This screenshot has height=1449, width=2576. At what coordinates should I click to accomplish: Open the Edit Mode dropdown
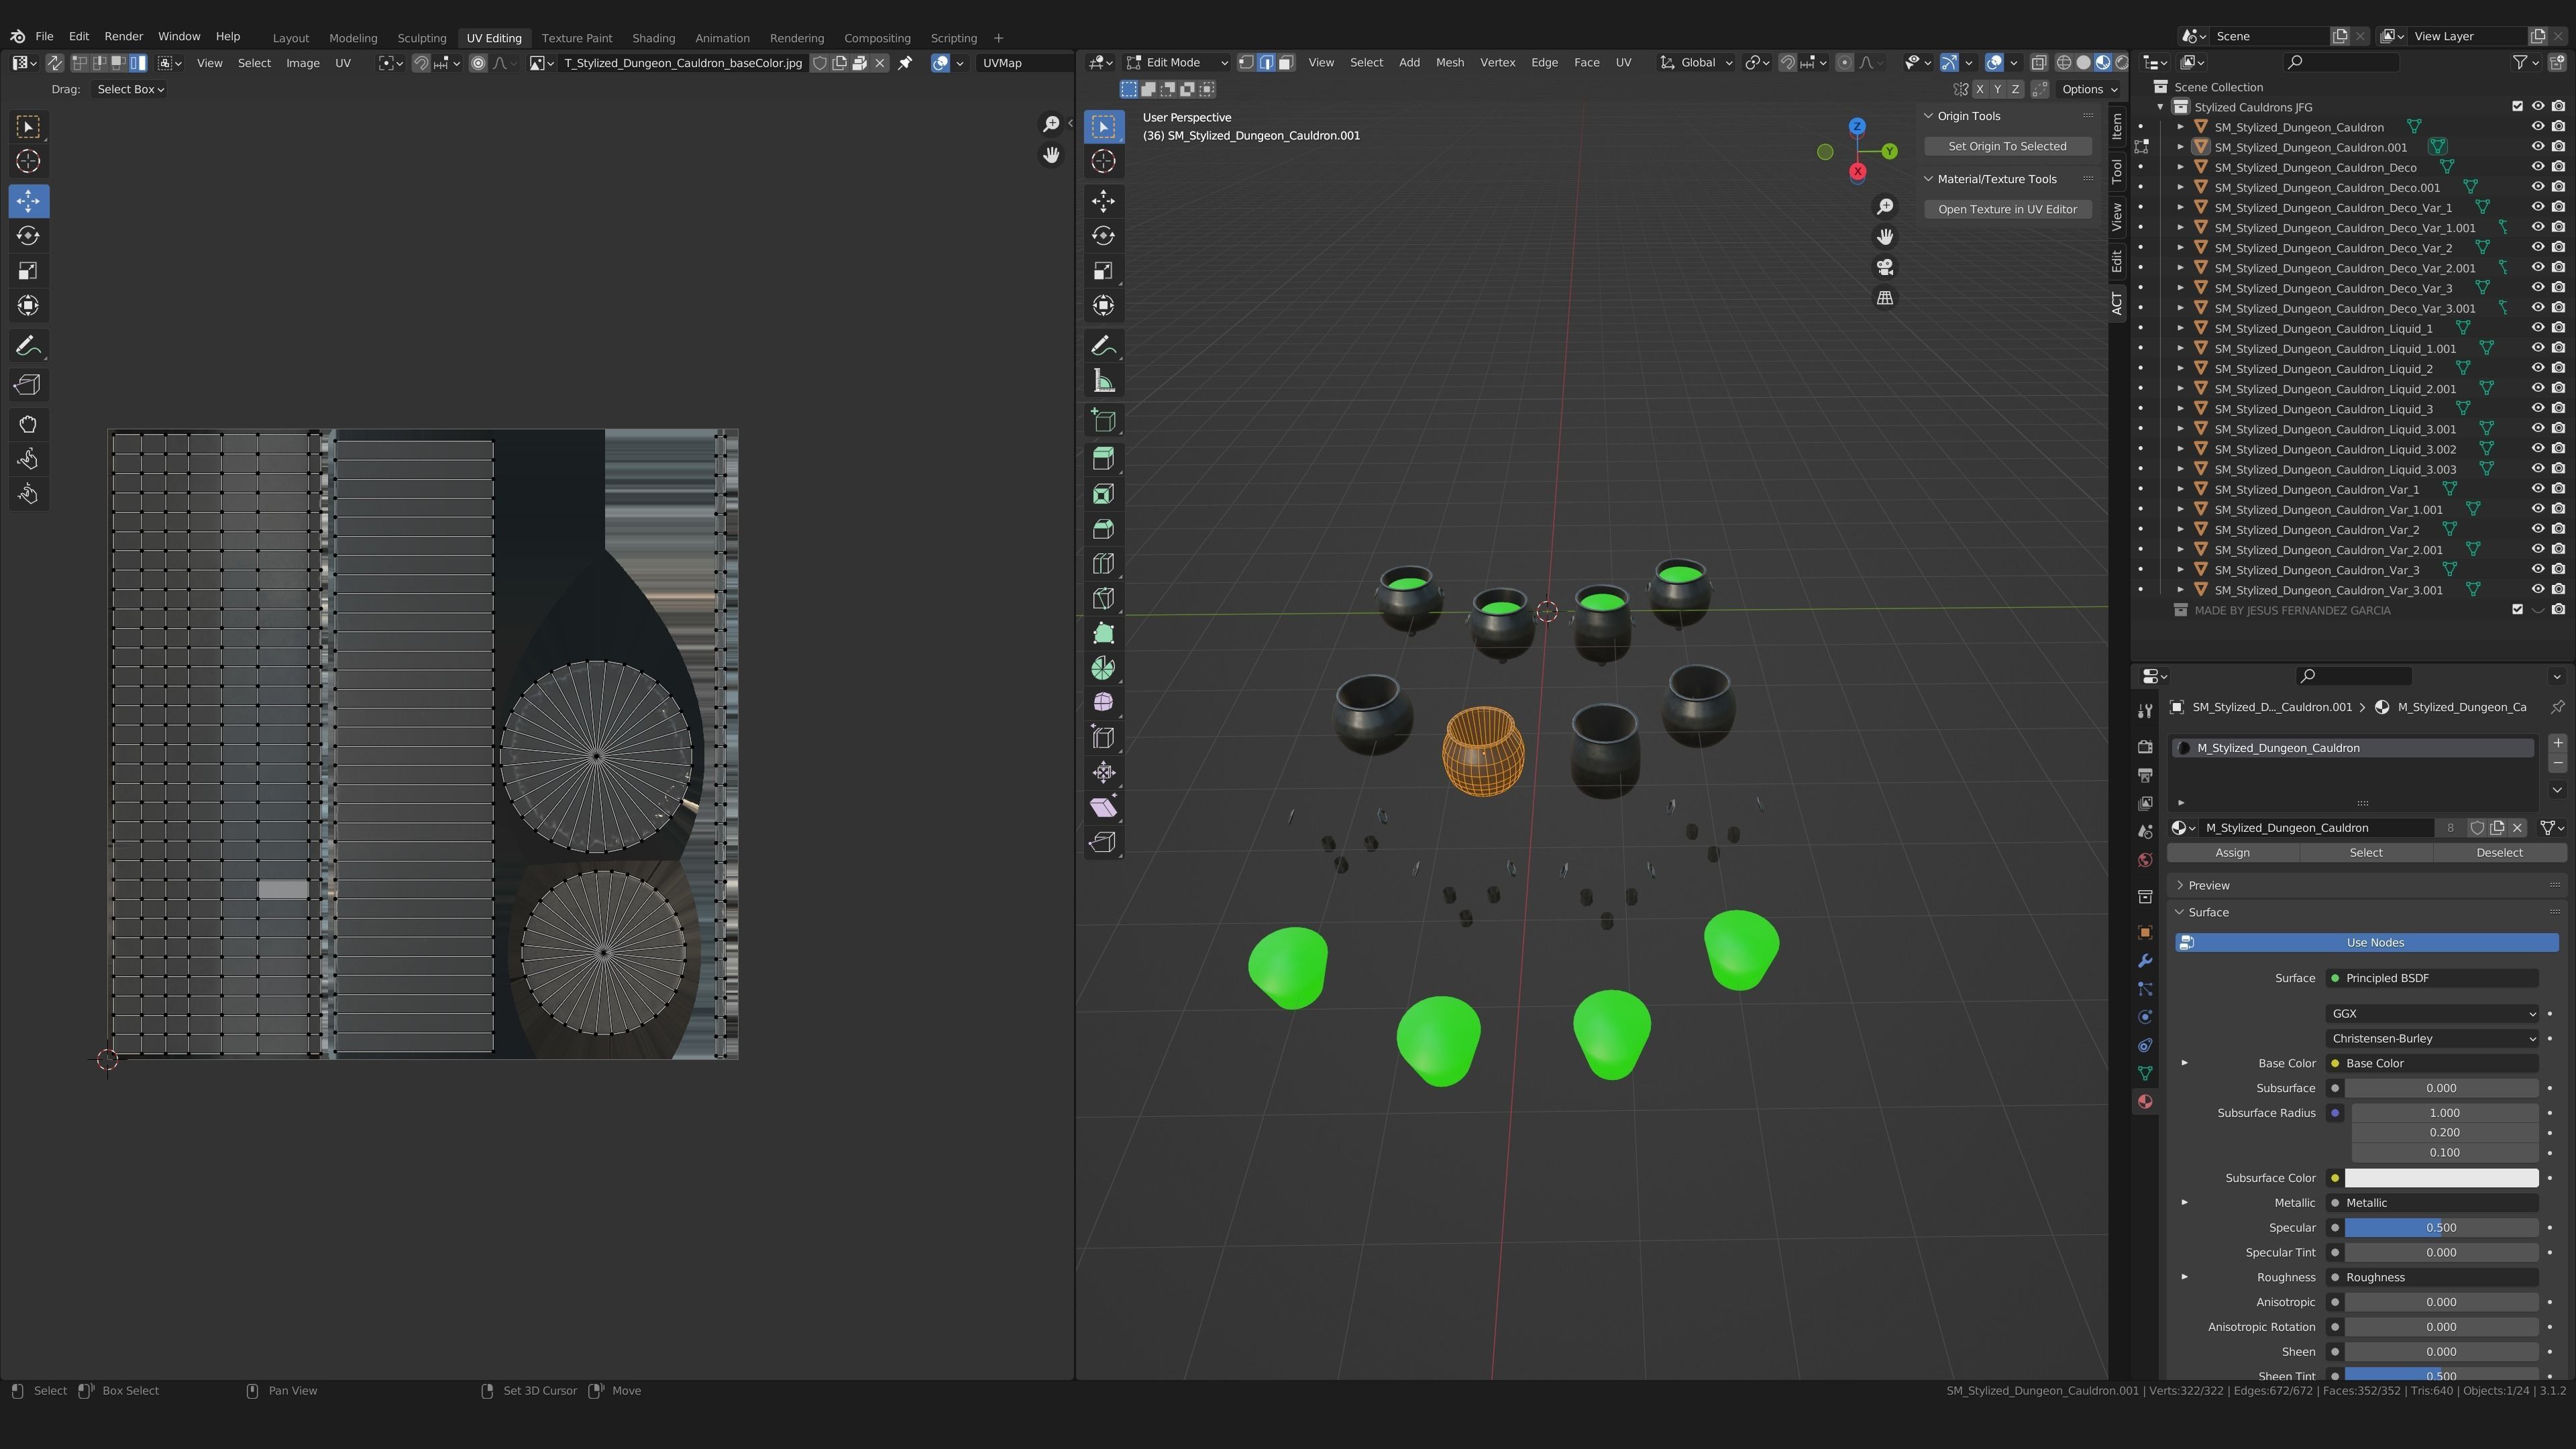(x=1176, y=62)
